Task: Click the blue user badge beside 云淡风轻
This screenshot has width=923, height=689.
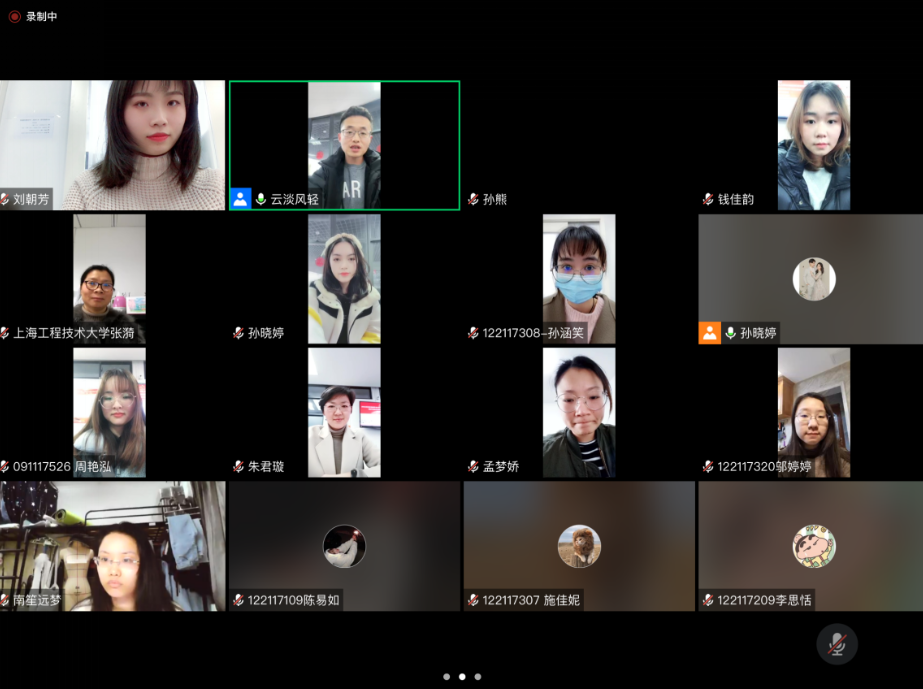Action: point(241,199)
